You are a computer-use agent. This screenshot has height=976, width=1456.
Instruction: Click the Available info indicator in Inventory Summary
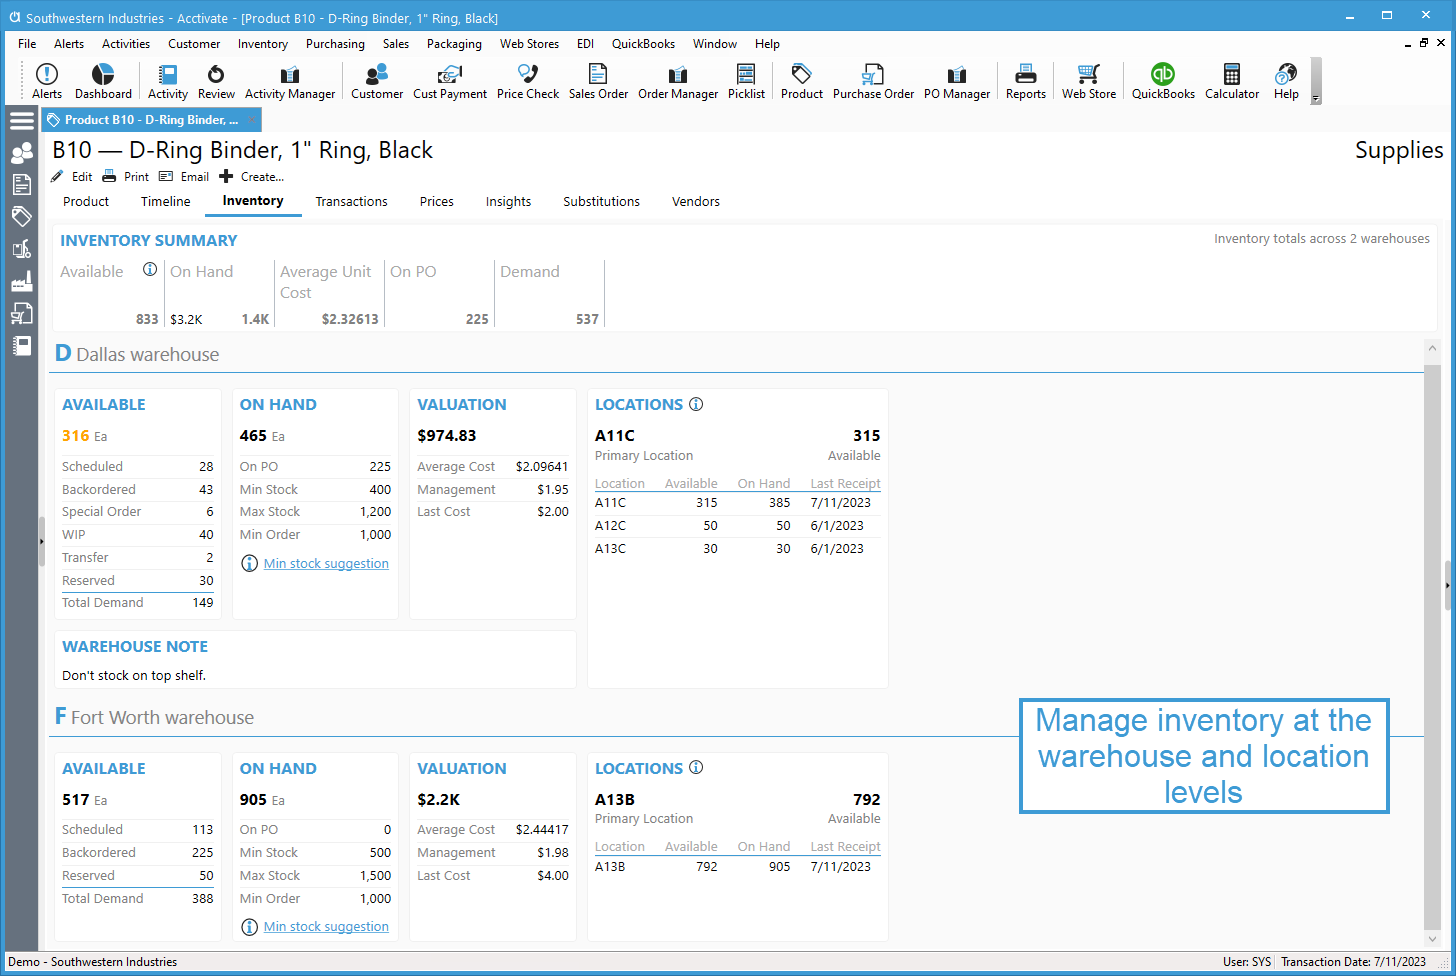click(x=150, y=270)
